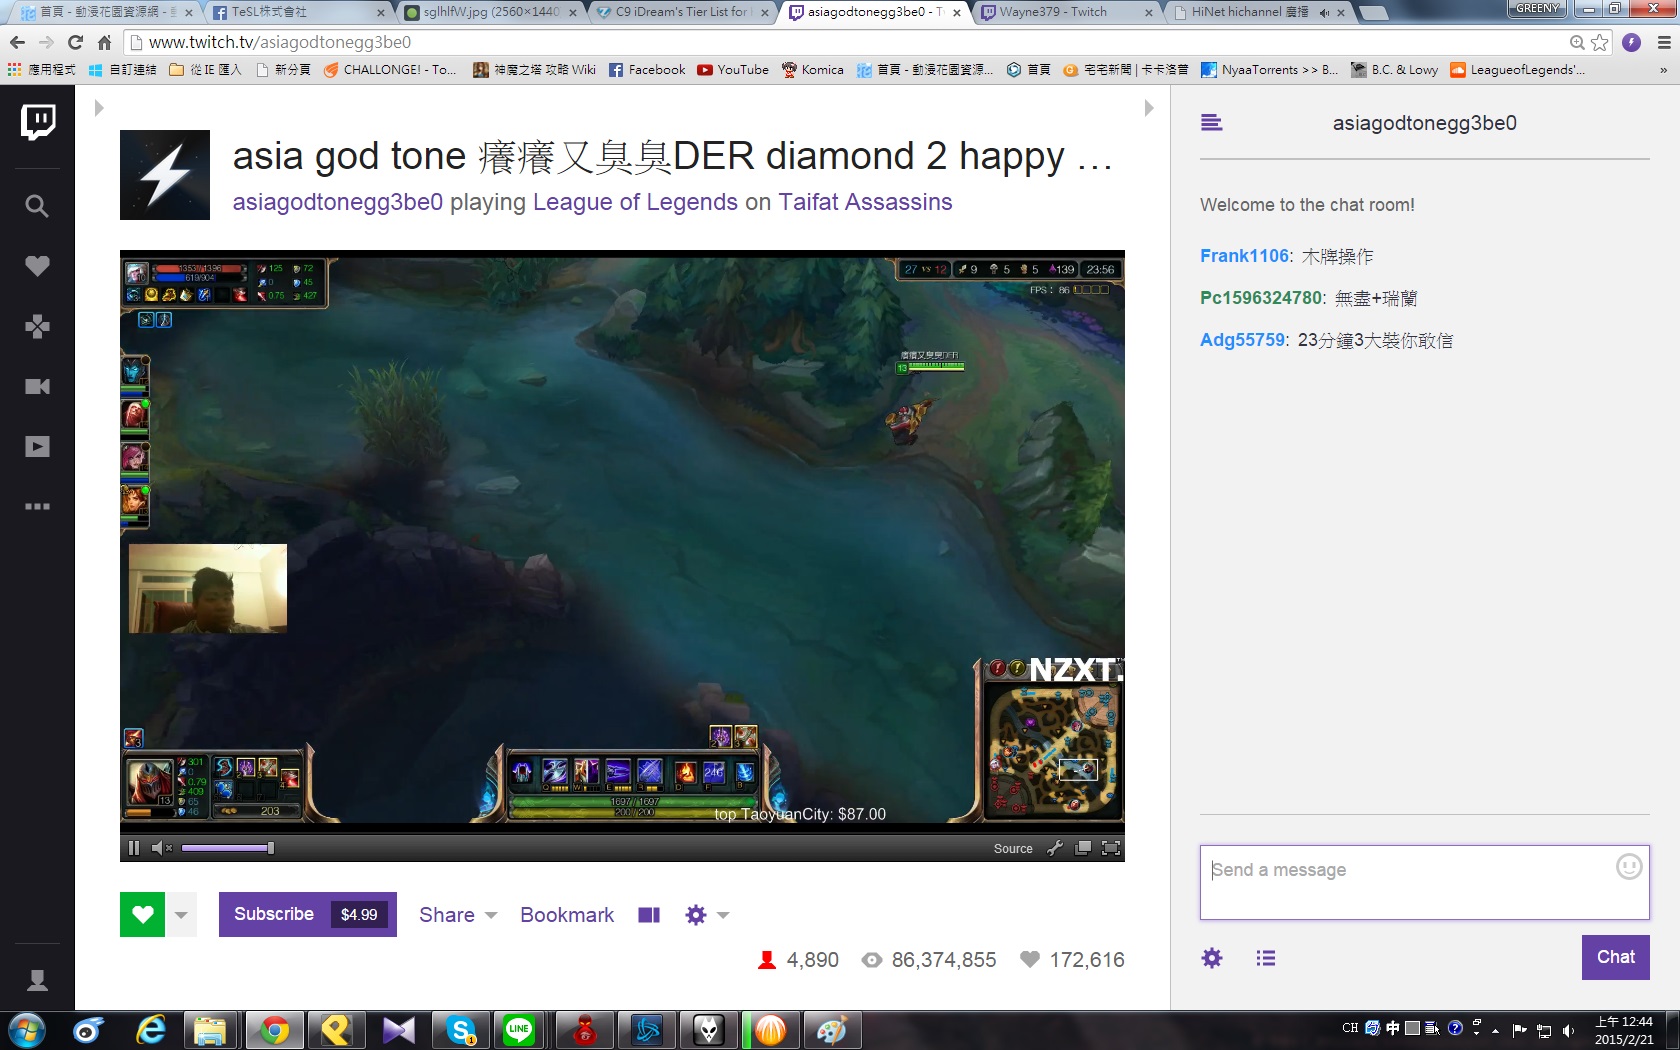Toggle theater mode icon below the video

pyautogui.click(x=649, y=915)
